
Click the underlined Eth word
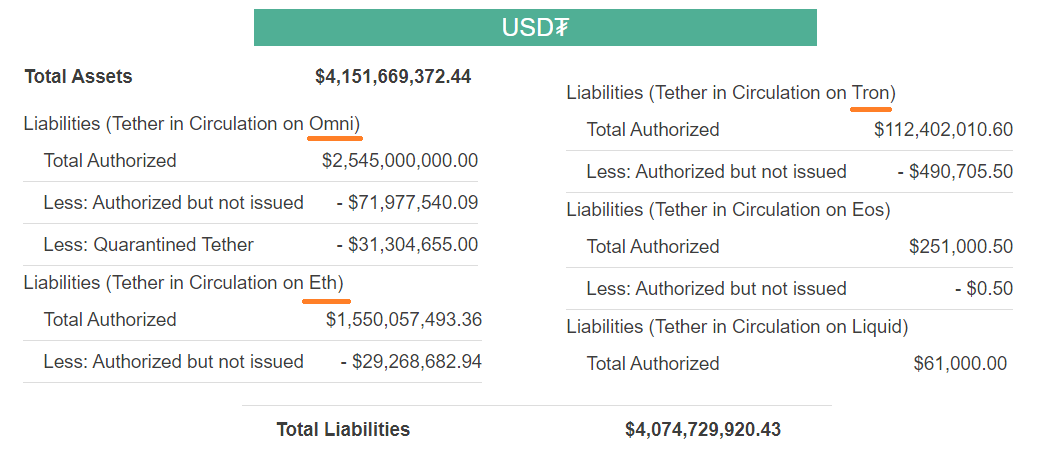coord(325,283)
